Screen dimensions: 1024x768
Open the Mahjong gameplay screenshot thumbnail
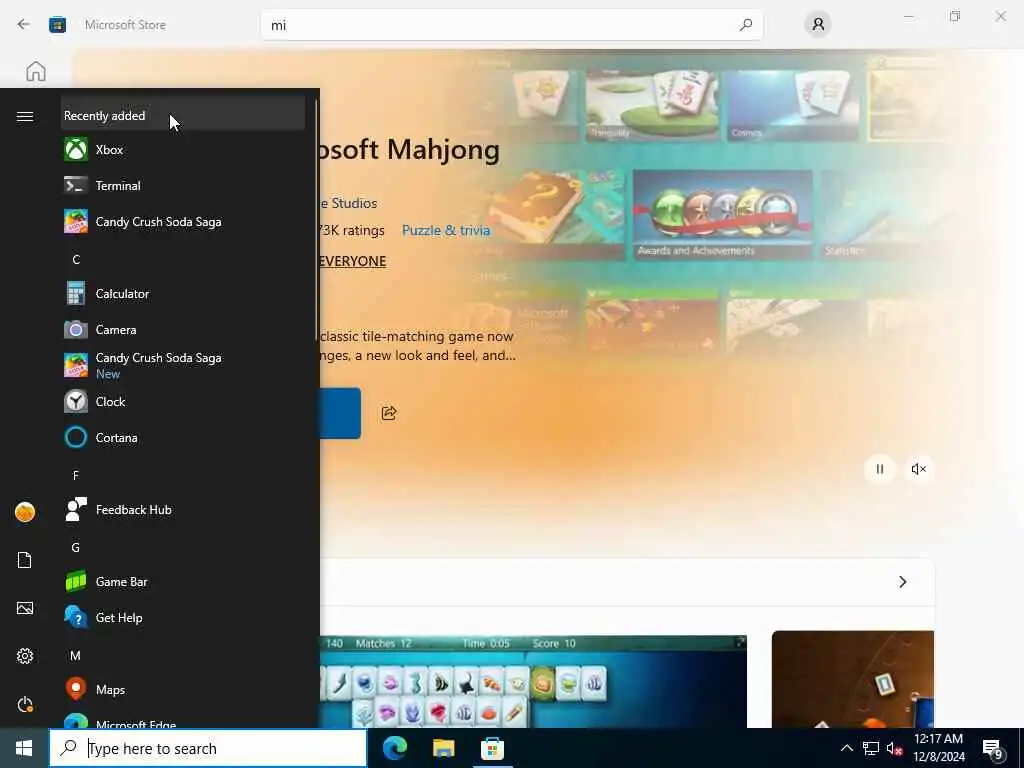[x=534, y=682]
